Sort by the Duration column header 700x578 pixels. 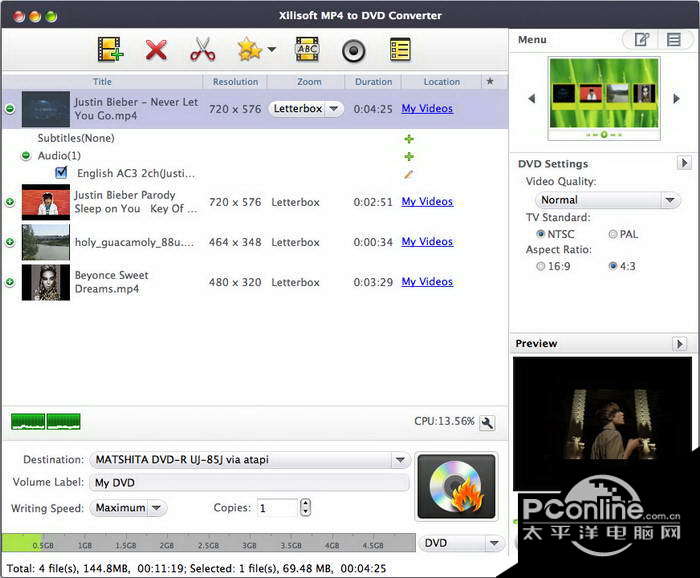click(x=373, y=82)
